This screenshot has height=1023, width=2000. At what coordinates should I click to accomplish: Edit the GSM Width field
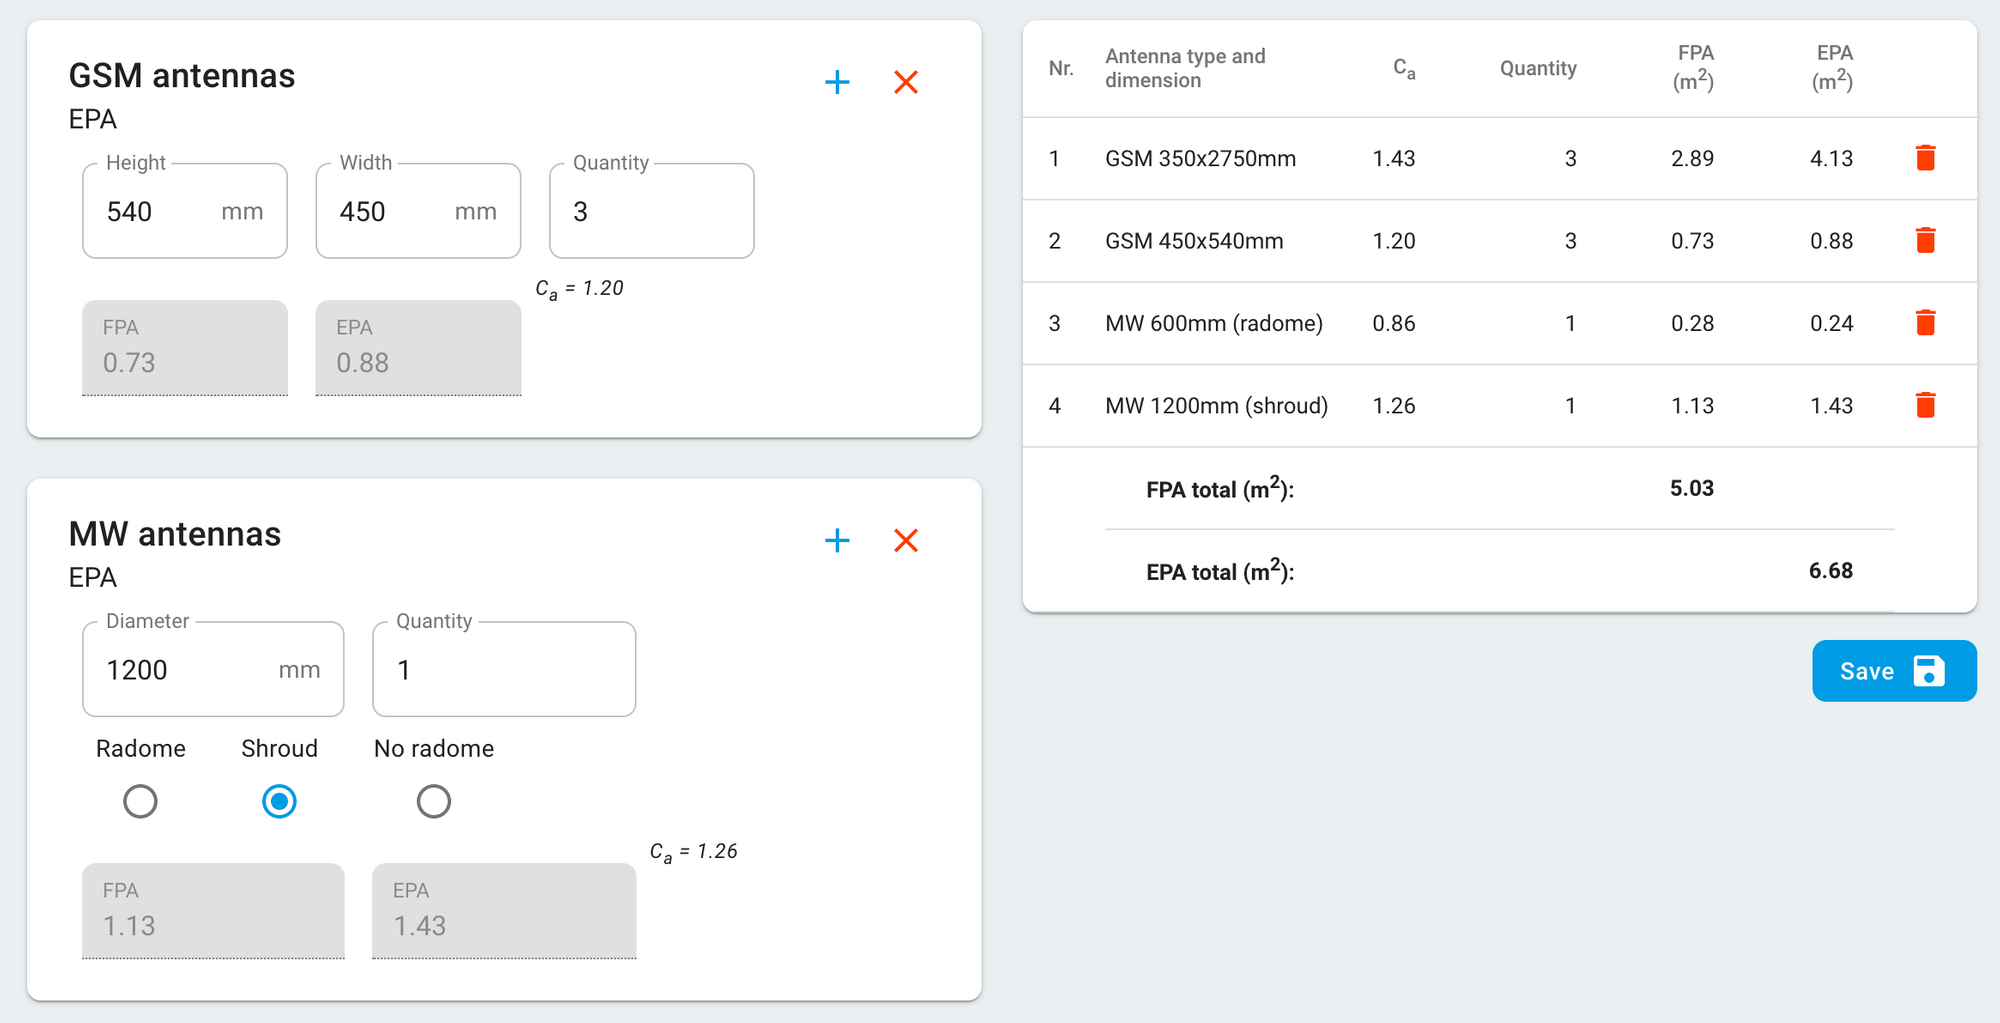(x=393, y=212)
